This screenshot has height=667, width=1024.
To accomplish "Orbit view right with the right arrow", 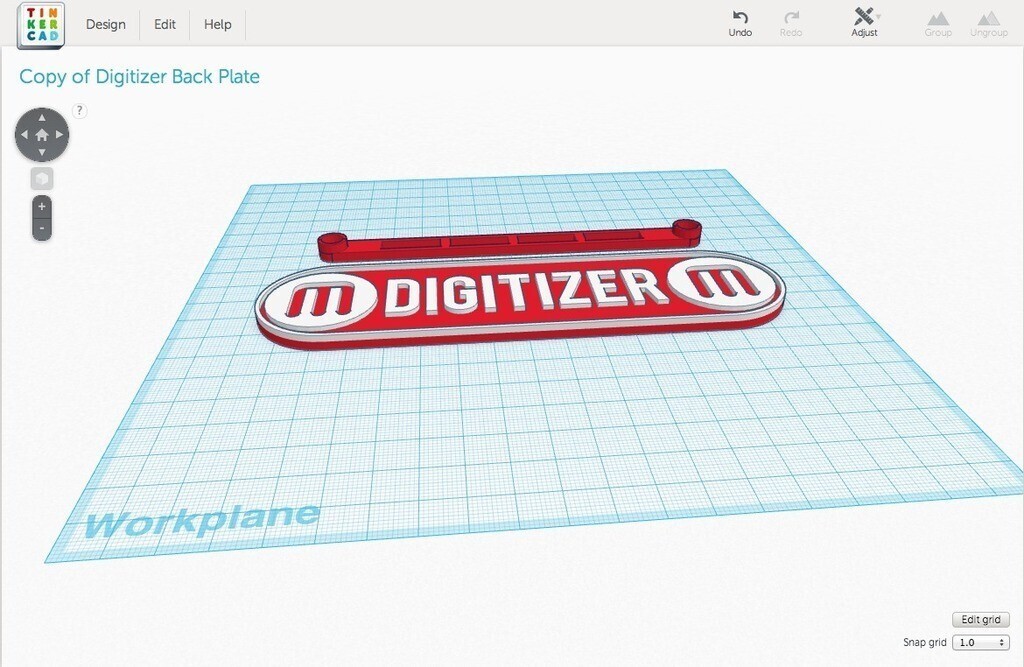I will click(59, 135).
